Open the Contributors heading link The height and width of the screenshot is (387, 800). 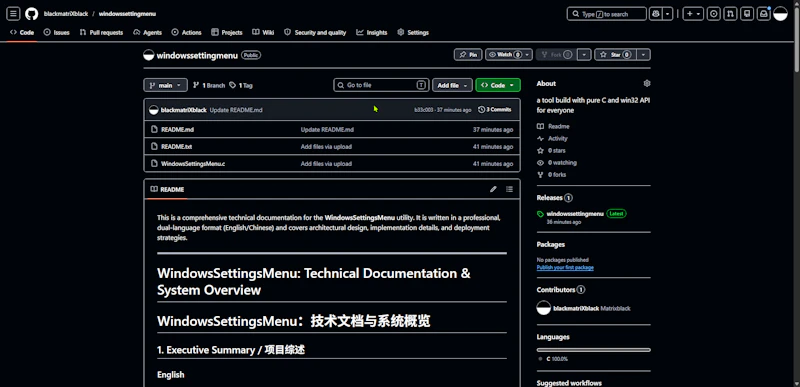[561, 290]
